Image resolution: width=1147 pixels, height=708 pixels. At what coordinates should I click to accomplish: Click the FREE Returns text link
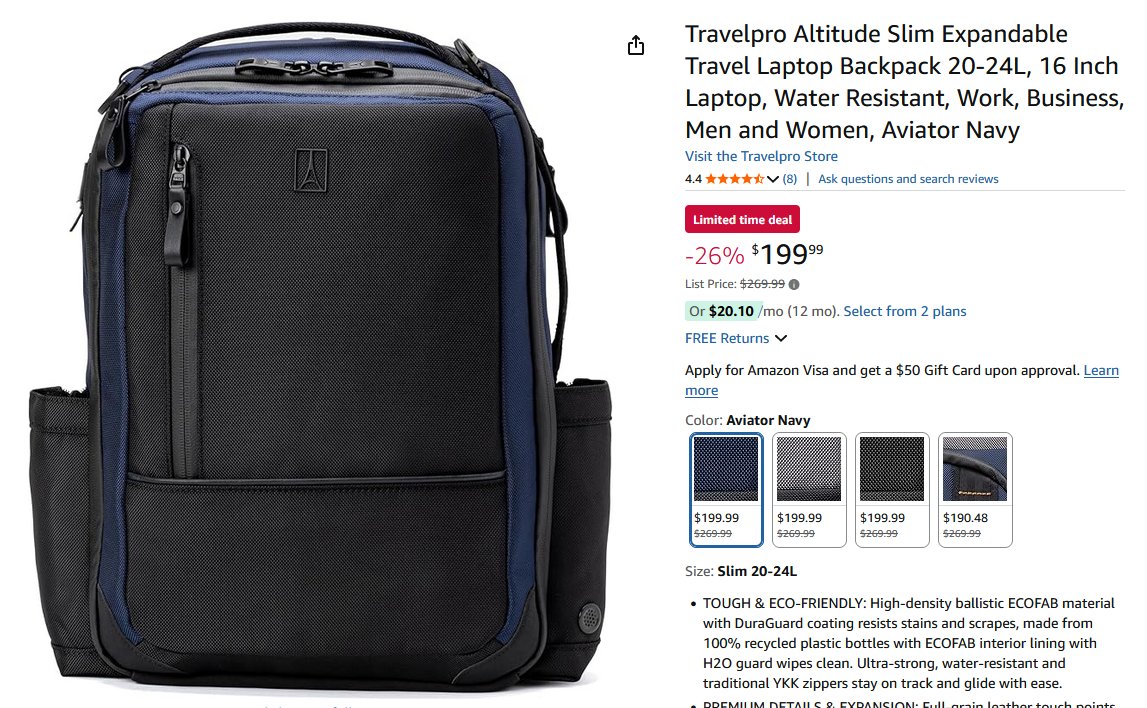tap(726, 339)
